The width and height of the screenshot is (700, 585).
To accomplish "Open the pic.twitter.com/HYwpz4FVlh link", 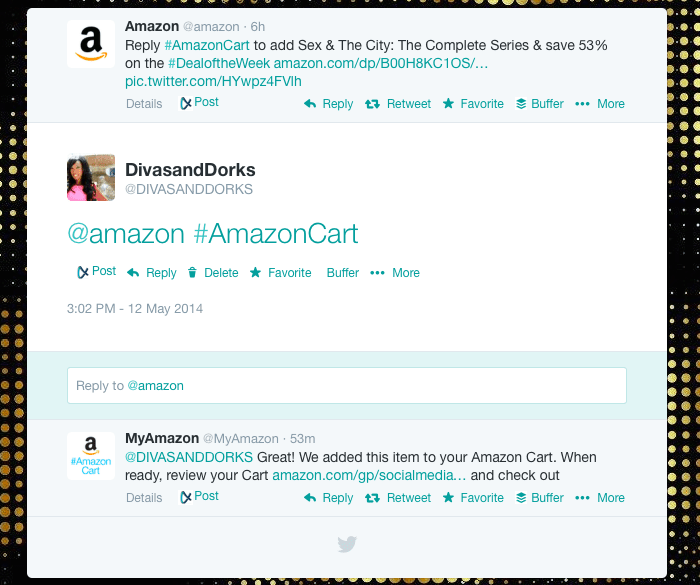I will click(x=213, y=80).
